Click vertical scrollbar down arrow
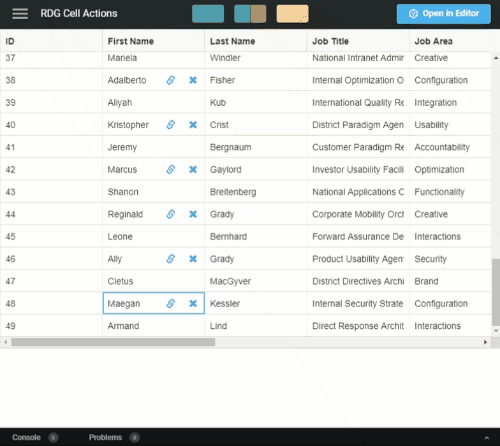This screenshot has width=500, height=446. click(496, 331)
